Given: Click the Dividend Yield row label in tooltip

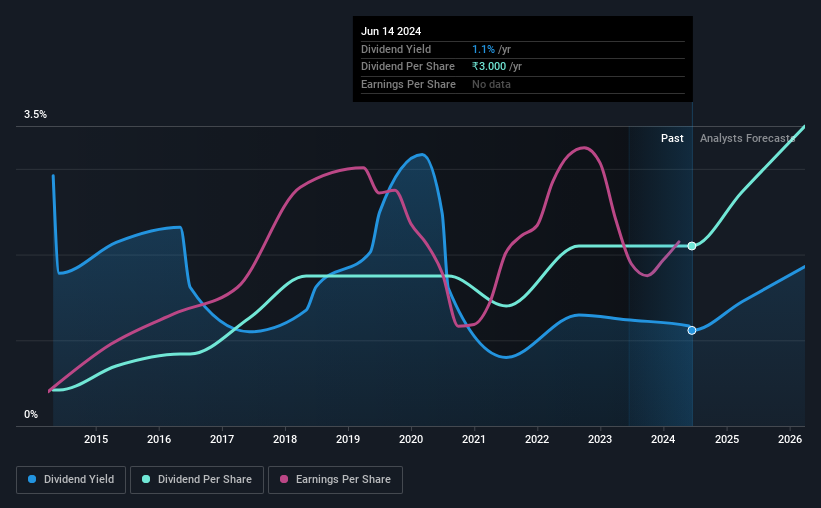Looking at the screenshot, I should (x=396, y=49).
